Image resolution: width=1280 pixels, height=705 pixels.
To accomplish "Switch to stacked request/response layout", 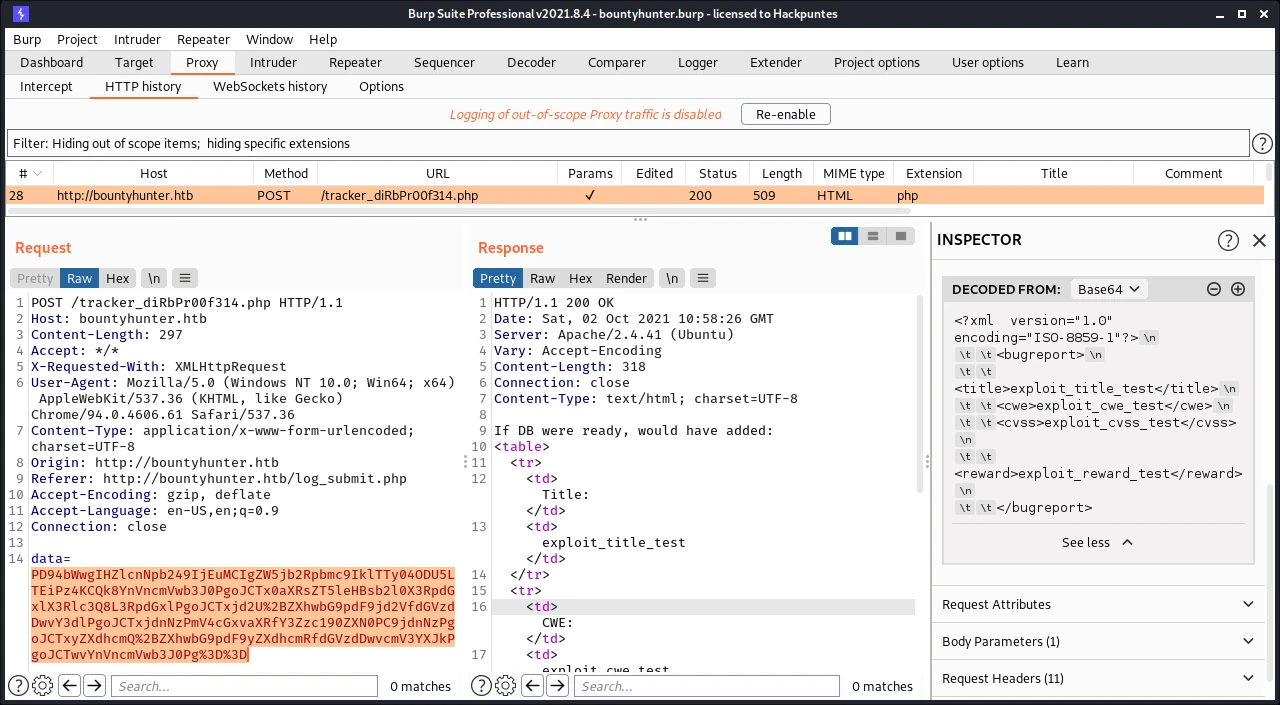I will tap(873, 236).
